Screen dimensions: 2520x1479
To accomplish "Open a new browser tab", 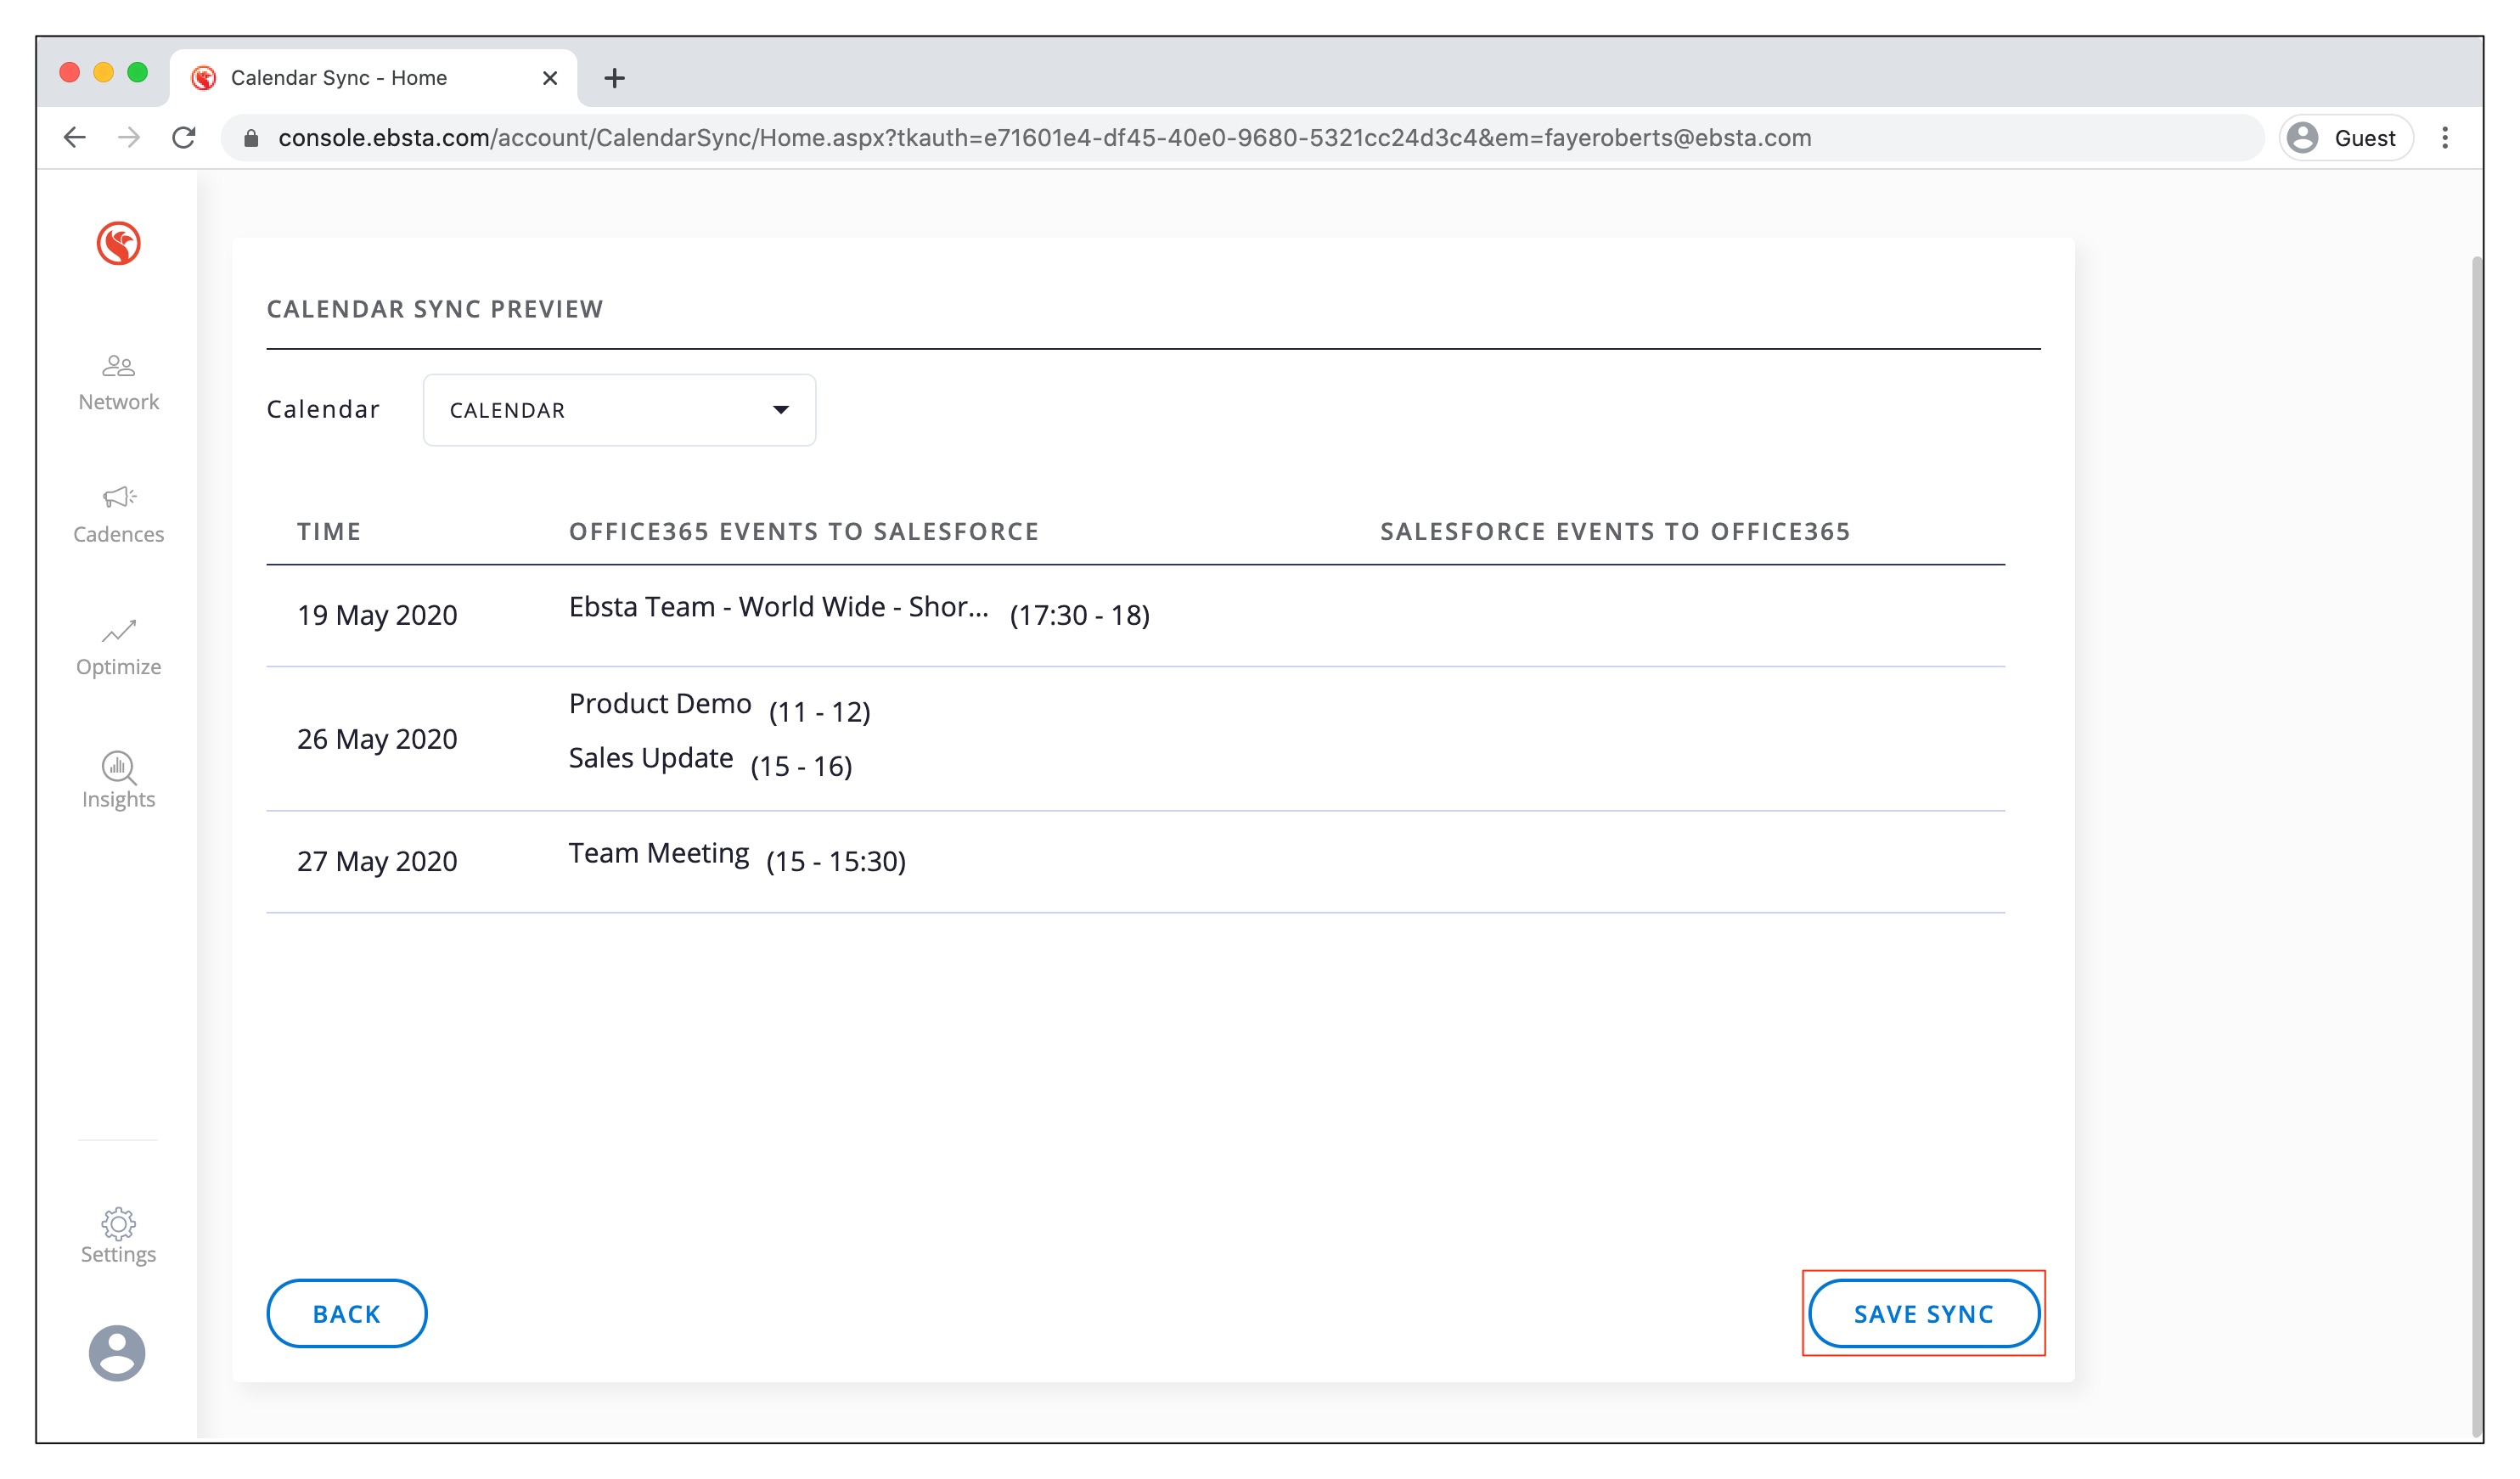I will [614, 78].
